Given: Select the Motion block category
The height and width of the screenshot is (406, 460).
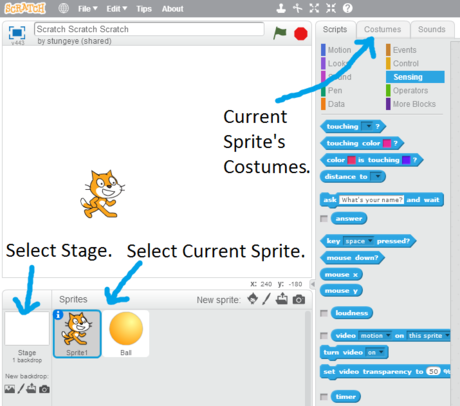Looking at the screenshot, I should [337, 50].
